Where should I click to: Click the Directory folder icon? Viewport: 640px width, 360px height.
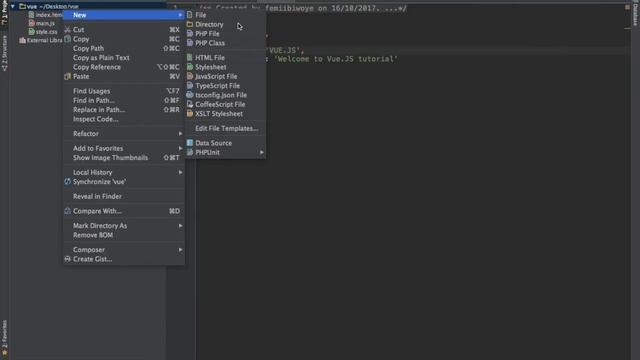[190, 24]
